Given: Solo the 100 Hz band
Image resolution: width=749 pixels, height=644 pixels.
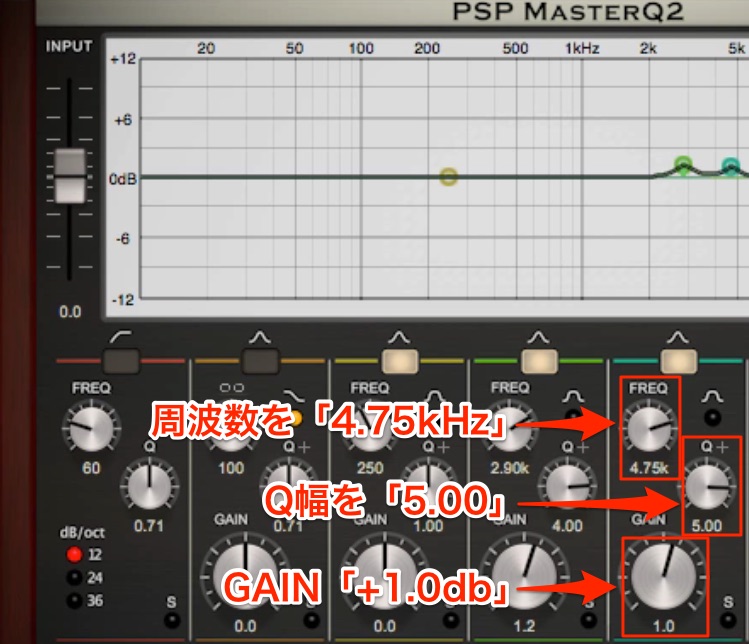Looking at the screenshot, I should coord(311,621).
